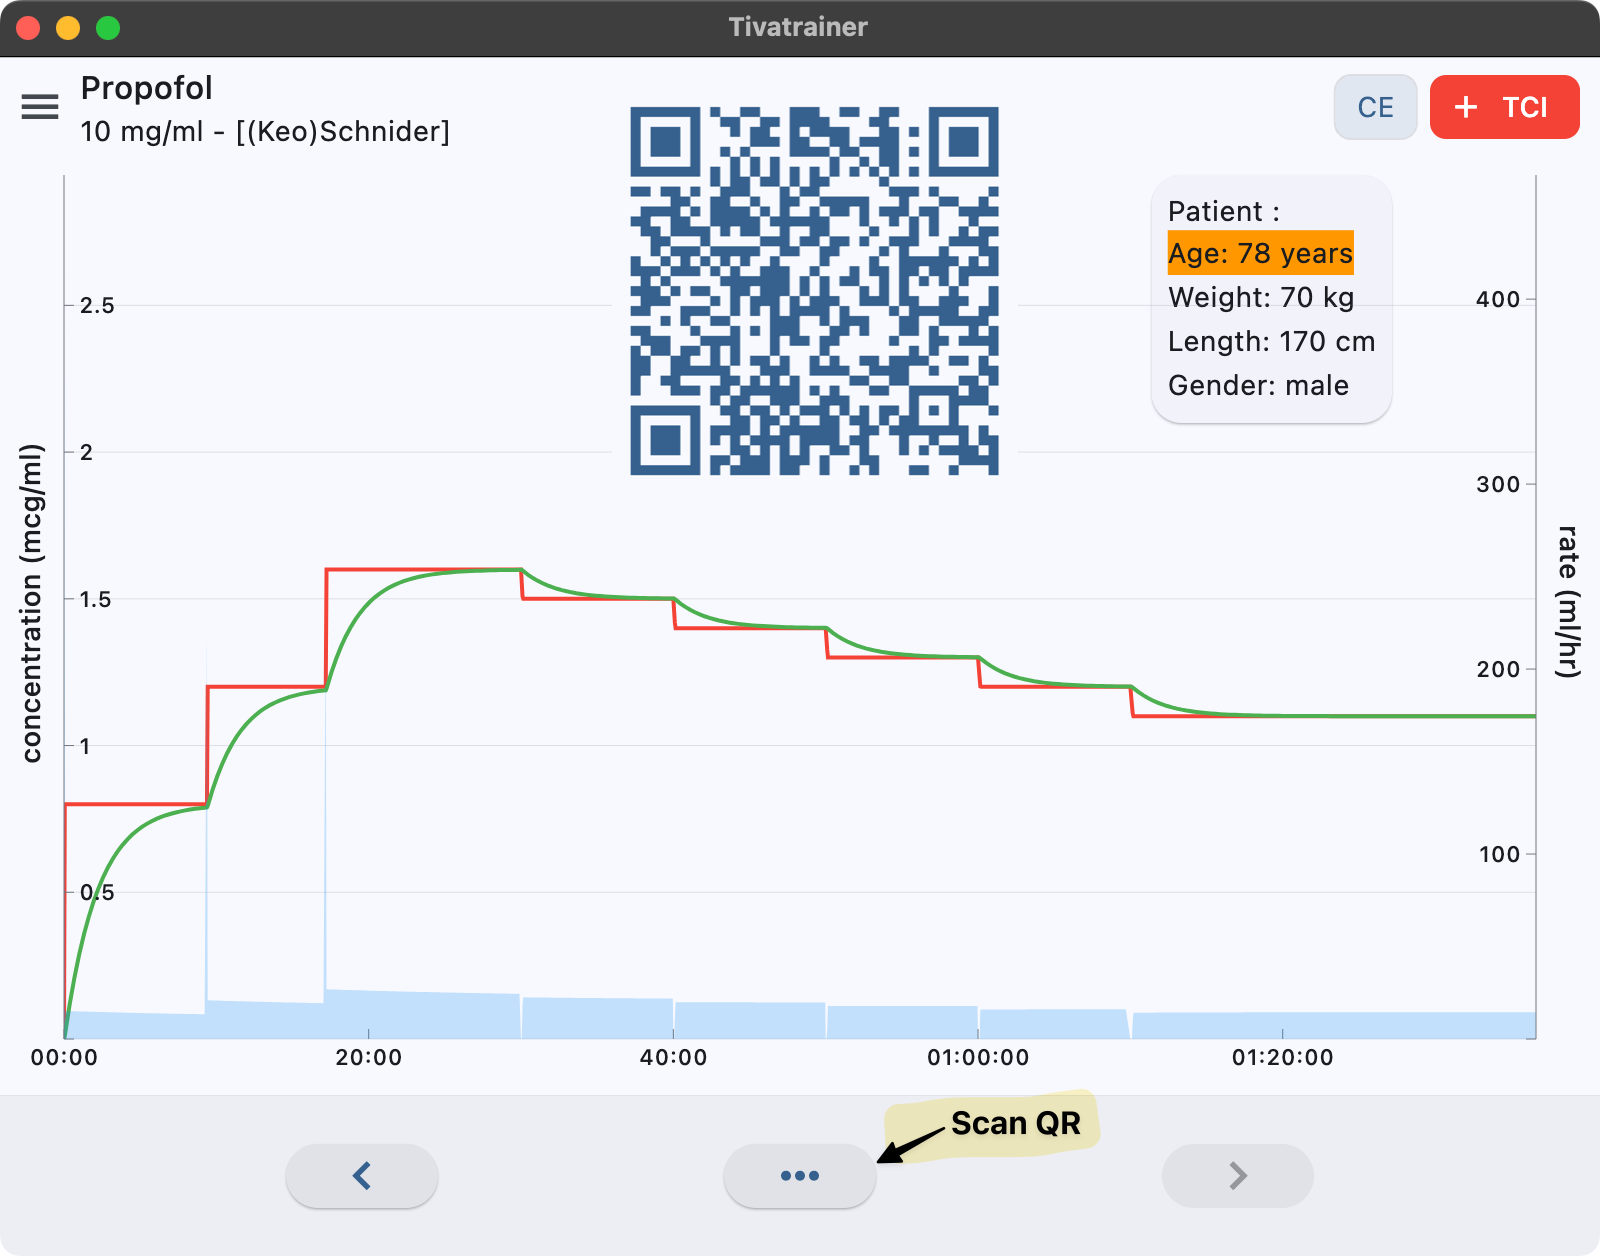The height and width of the screenshot is (1256, 1600).
Task: Click the concentration (mcg/ml) axis label
Action: point(32,604)
